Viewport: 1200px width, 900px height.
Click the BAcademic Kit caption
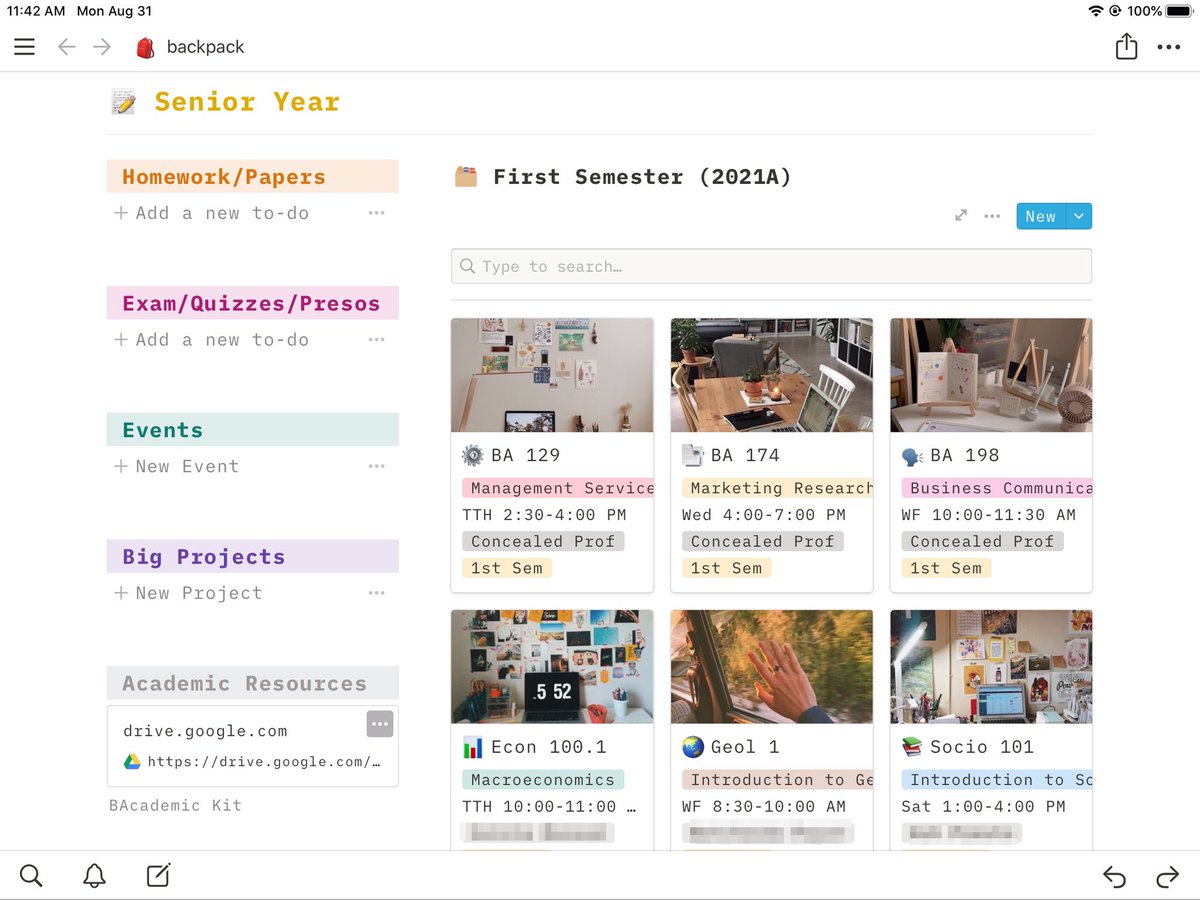[x=175, y=805]
